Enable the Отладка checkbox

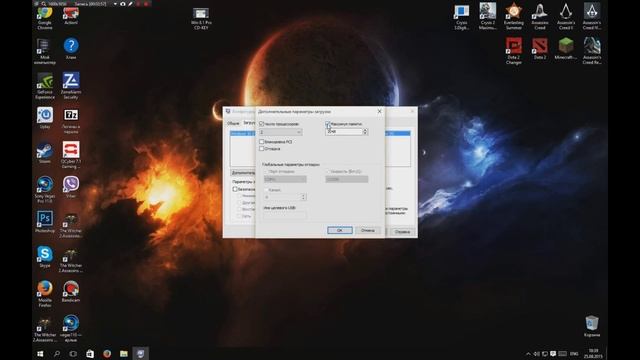click(x=262, y=149)
